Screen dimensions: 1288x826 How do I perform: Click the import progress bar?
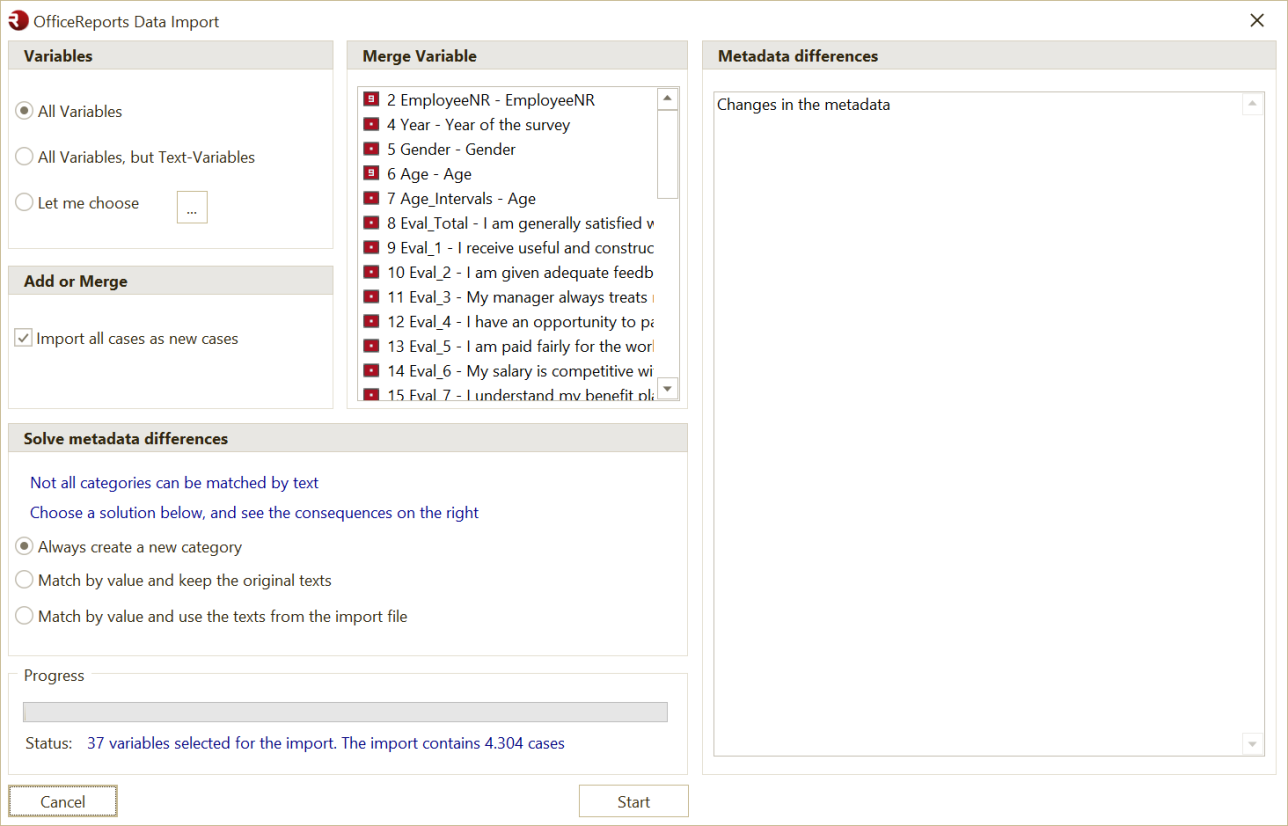coord(345,711)
